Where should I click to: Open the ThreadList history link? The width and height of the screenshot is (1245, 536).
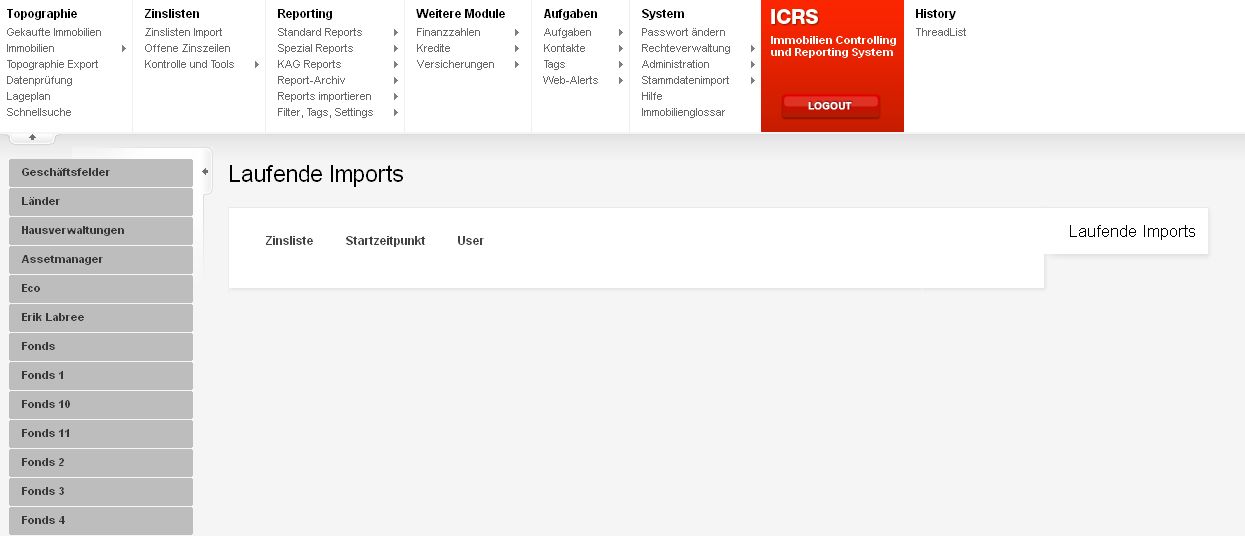point(940,32)
